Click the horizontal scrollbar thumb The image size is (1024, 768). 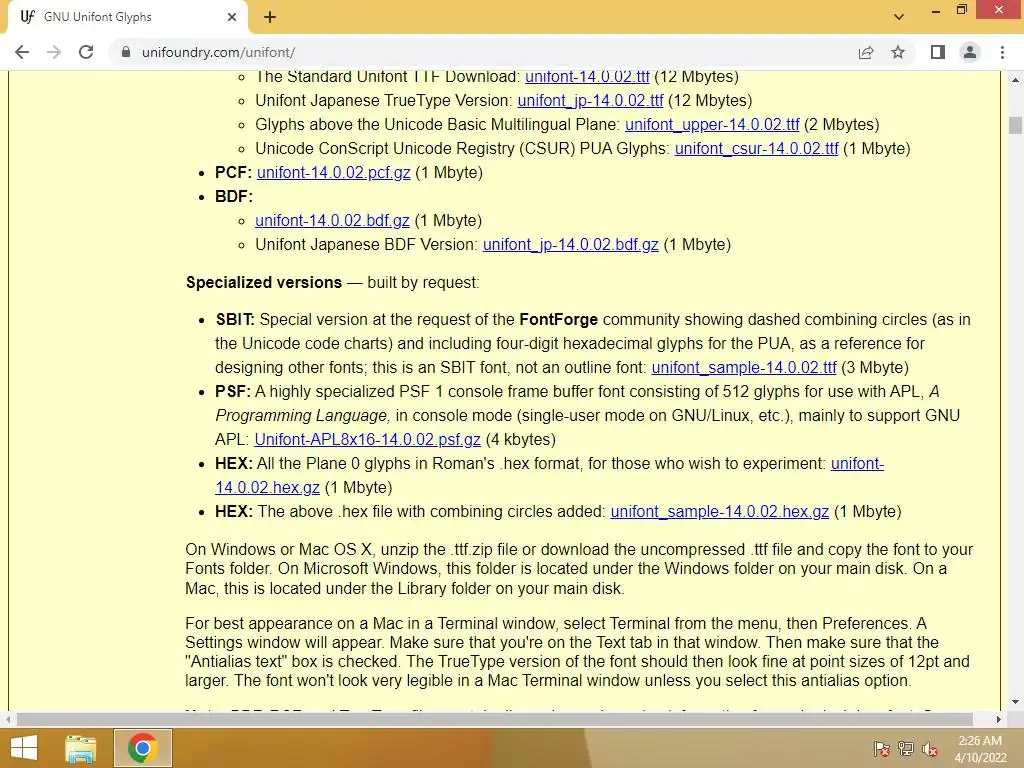494,719
